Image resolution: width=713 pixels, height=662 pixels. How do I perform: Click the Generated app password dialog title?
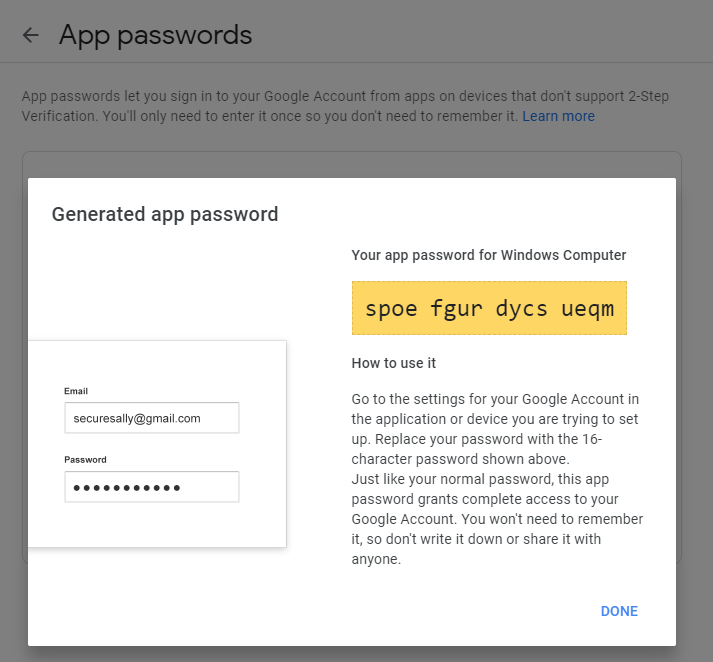coord(165,213)
